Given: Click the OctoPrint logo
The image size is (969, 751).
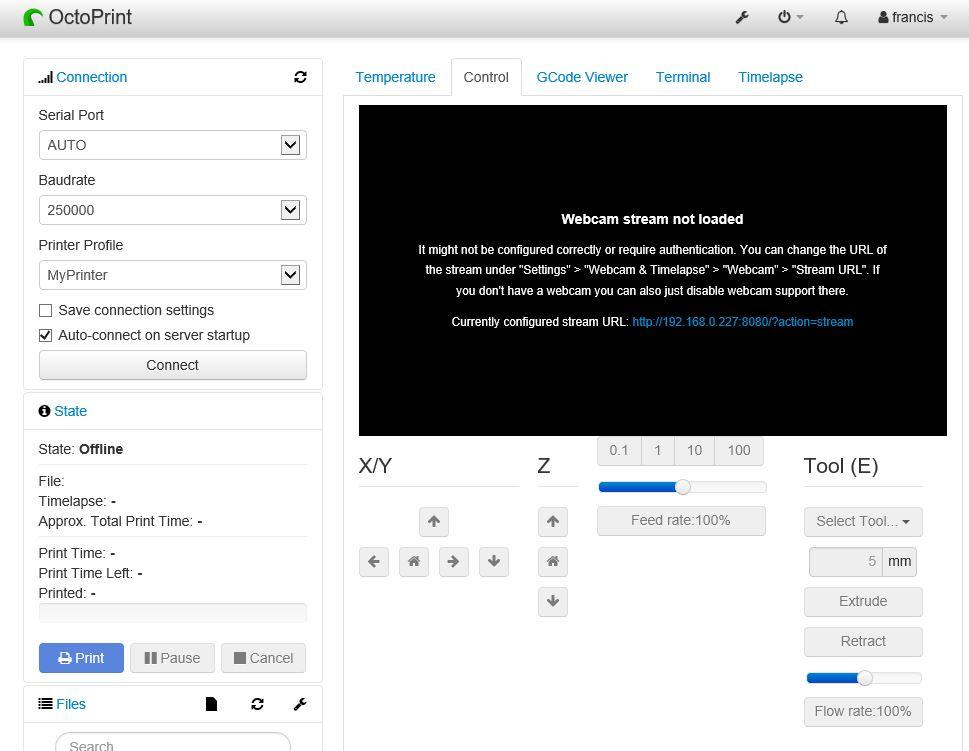Looking at the screenshot, I should coord(77,17).
